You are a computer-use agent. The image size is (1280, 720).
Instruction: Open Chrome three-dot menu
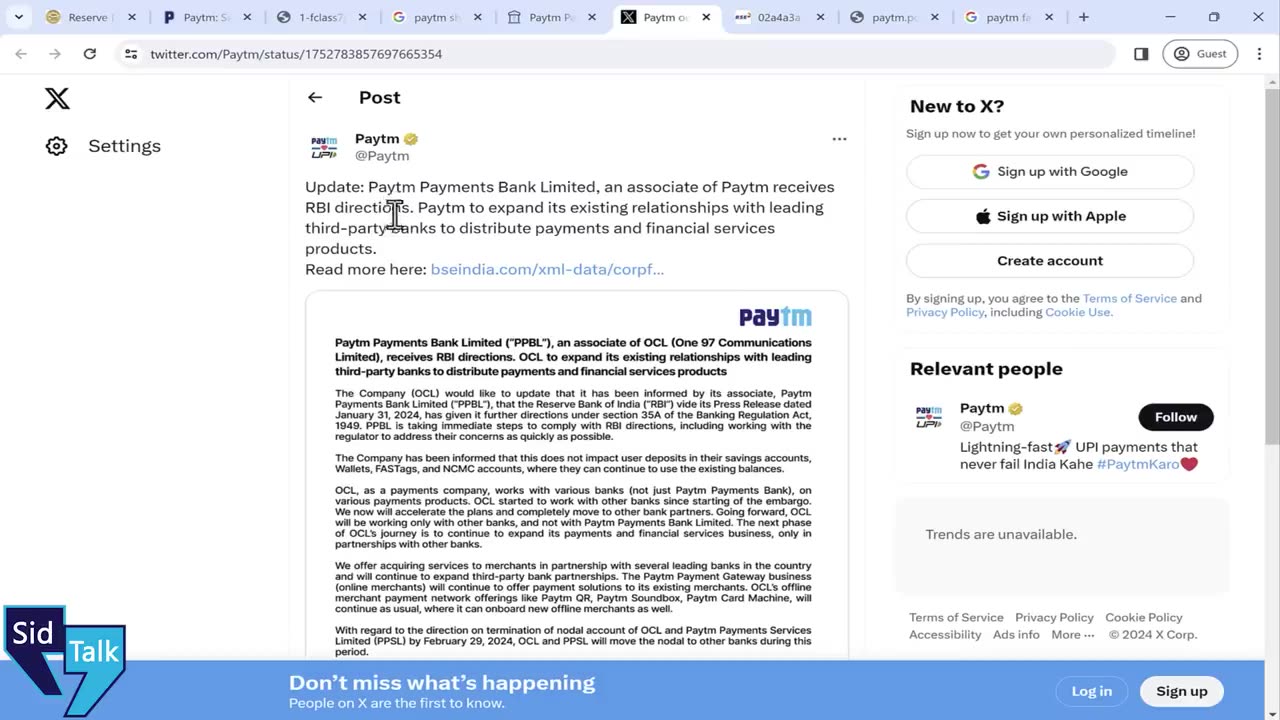1259,54
